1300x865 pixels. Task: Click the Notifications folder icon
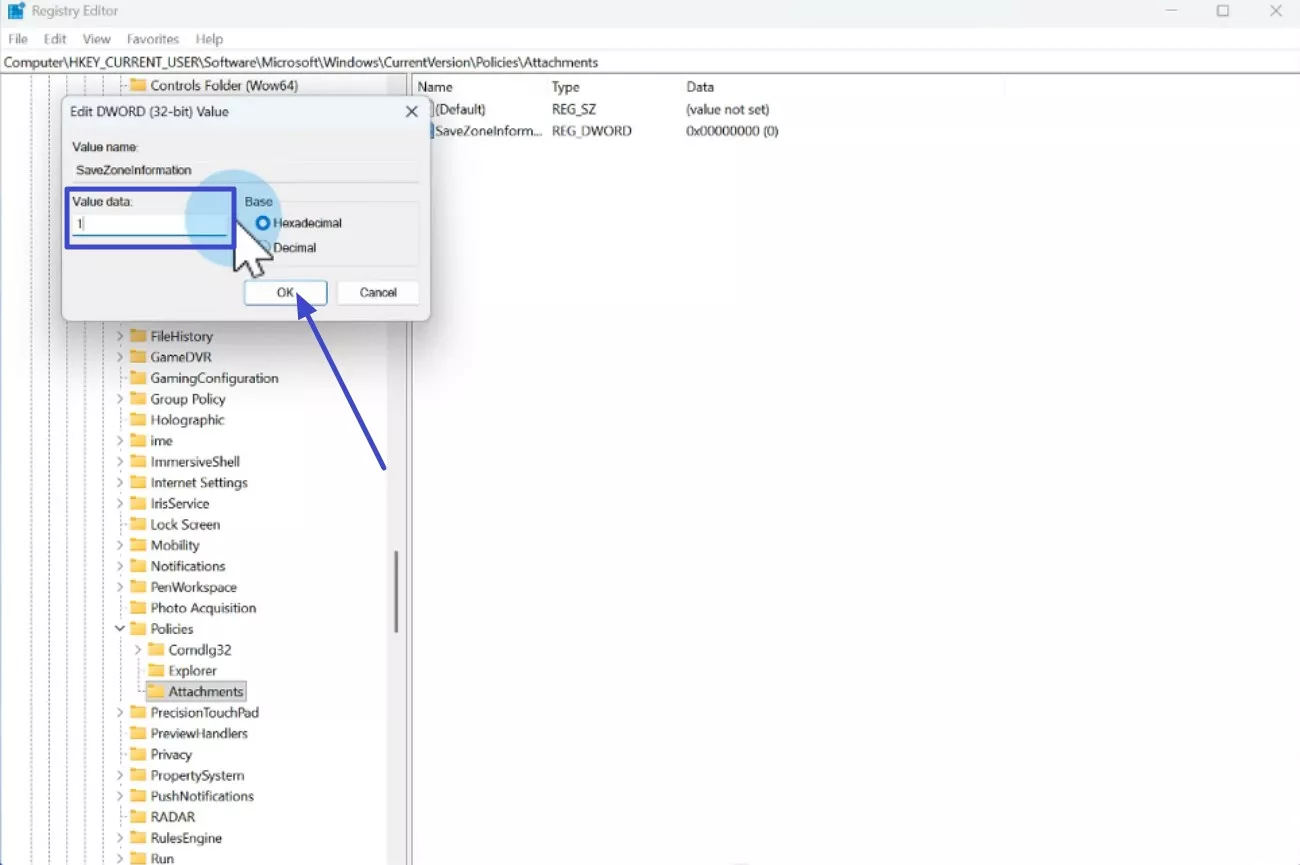[139, 565]
